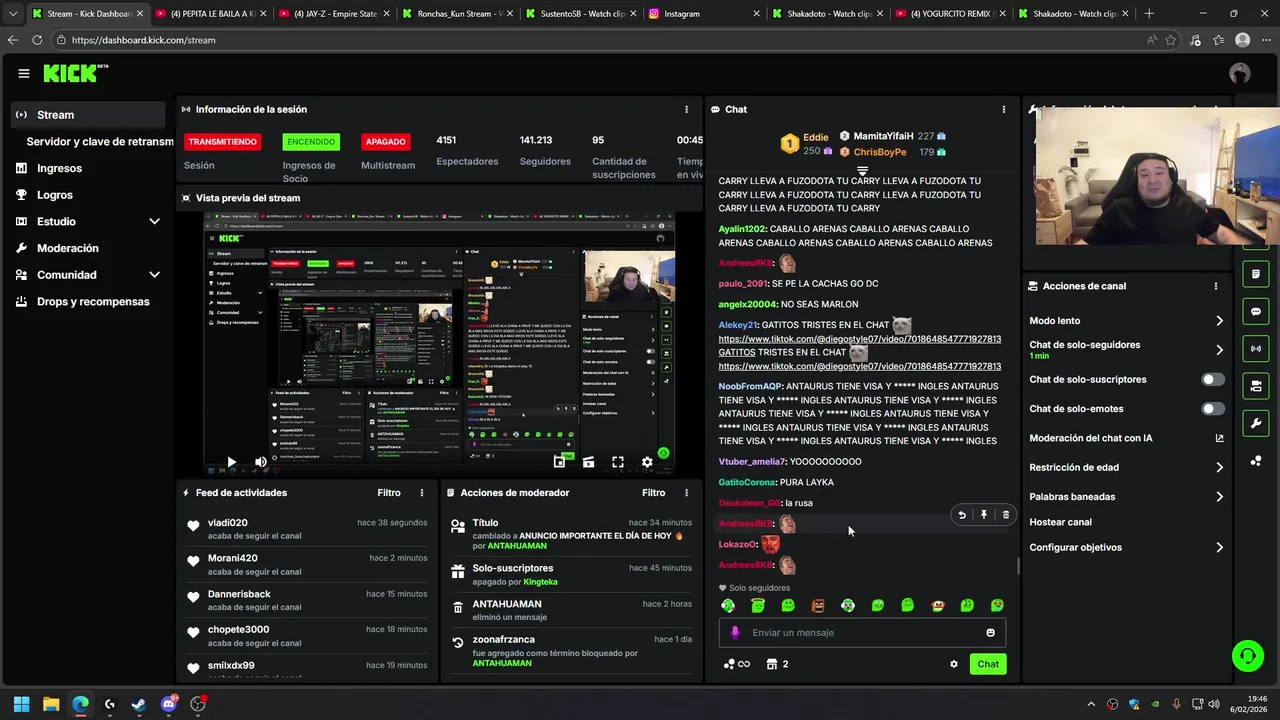Open Palabras baneadas arrow
Viewport: 1280px width, 720px height.
(1219, 497)
